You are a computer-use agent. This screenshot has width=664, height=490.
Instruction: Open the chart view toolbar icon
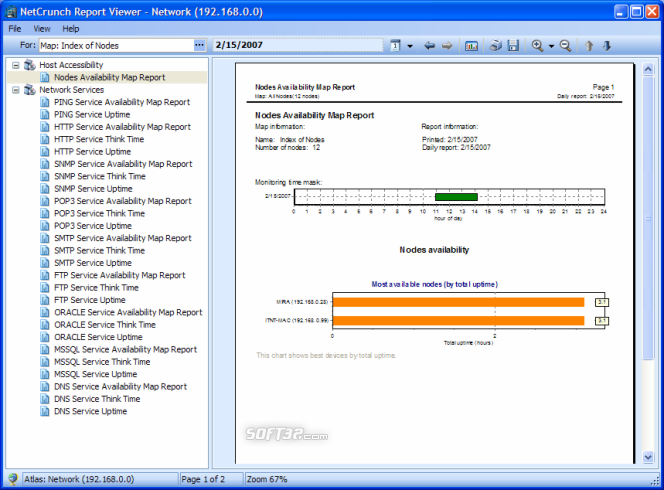click(x=471, y=46)
